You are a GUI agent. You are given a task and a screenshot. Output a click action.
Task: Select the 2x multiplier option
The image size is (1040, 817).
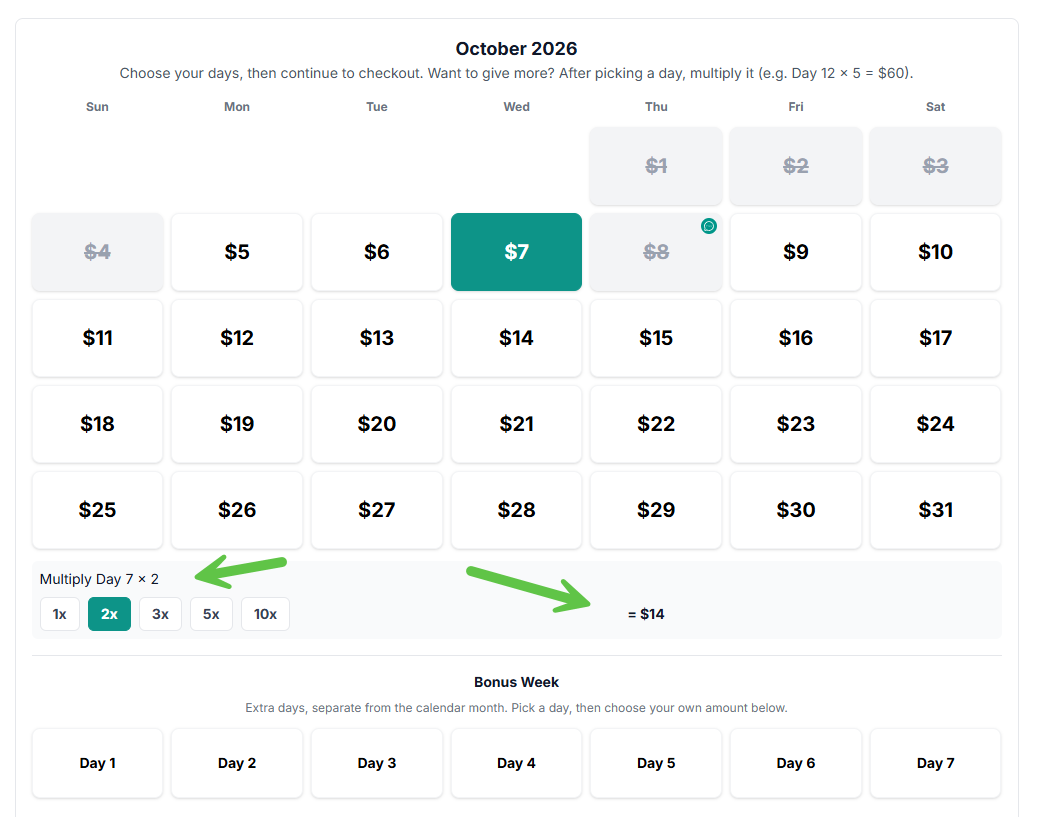pos(109,614)
